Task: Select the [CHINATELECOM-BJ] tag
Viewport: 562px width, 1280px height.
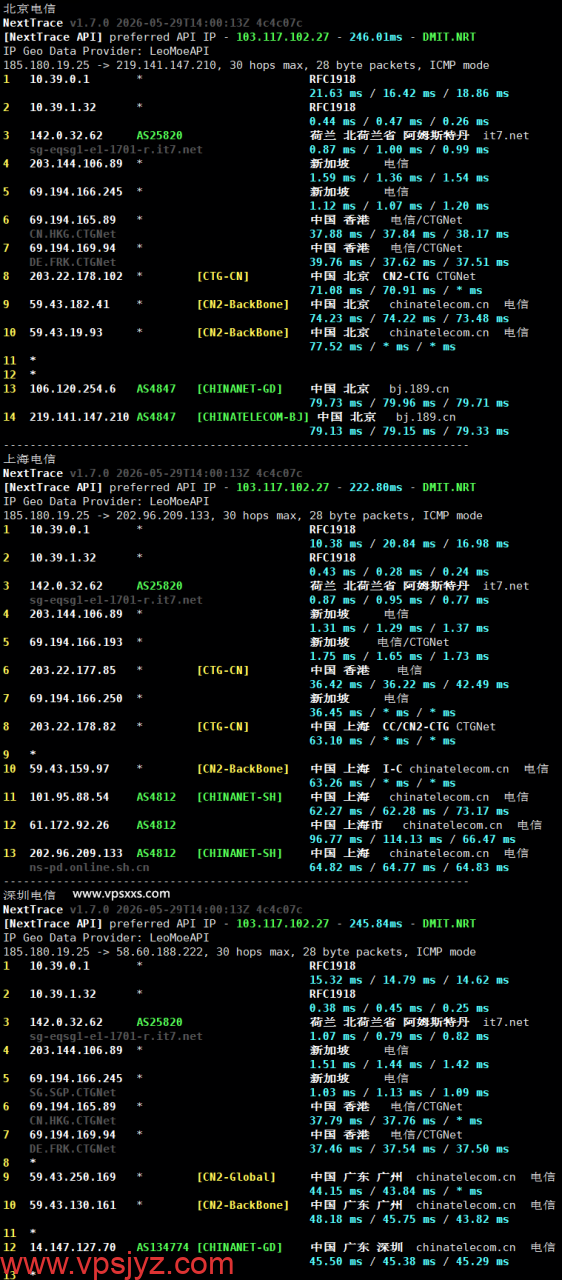Action: click(253, 417)
